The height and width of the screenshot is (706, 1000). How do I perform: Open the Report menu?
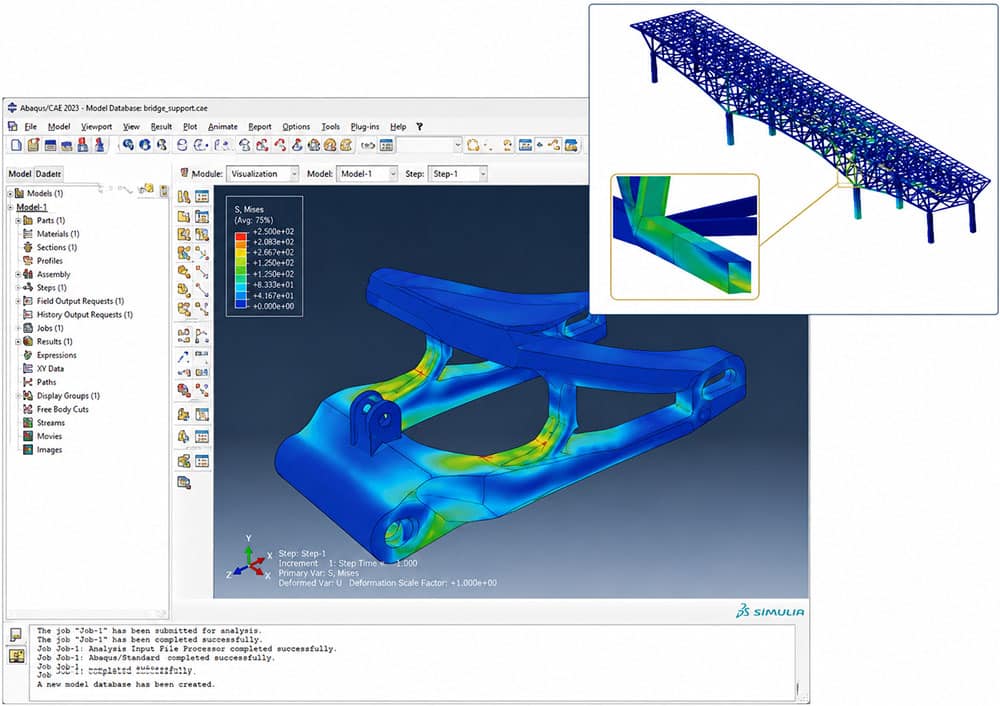coord(260,127)
